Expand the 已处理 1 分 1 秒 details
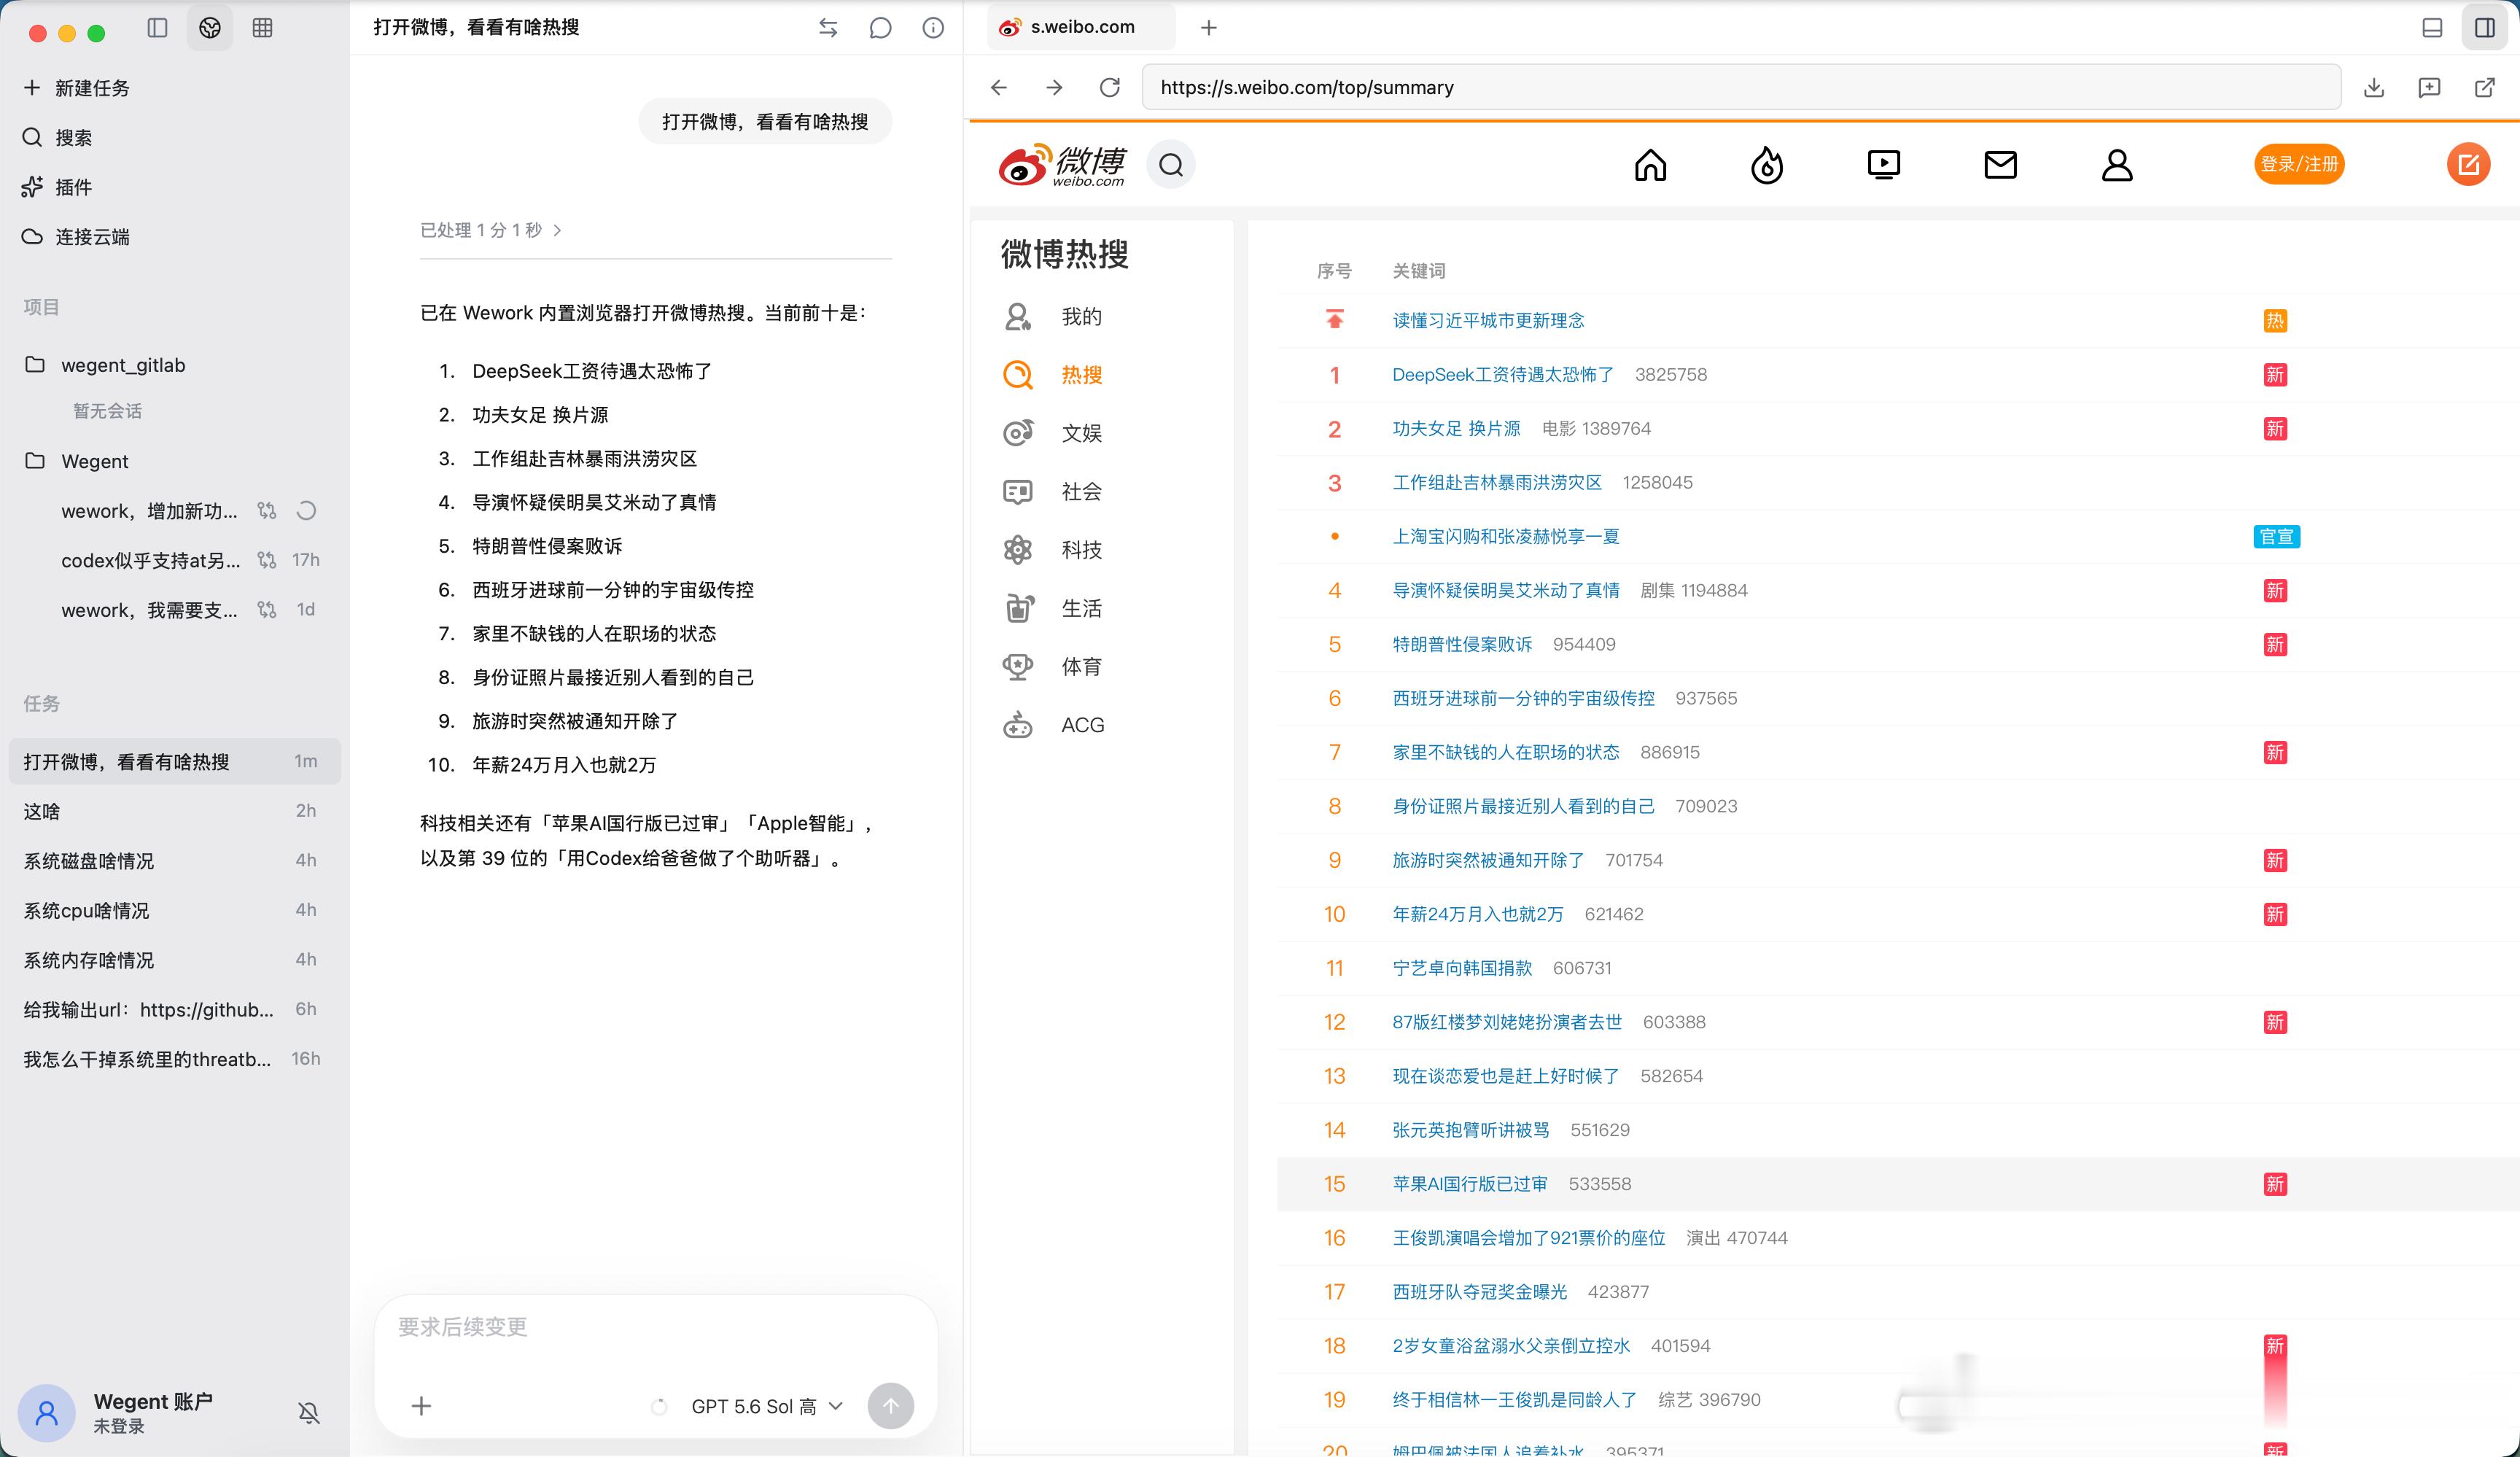 (491, 230)
